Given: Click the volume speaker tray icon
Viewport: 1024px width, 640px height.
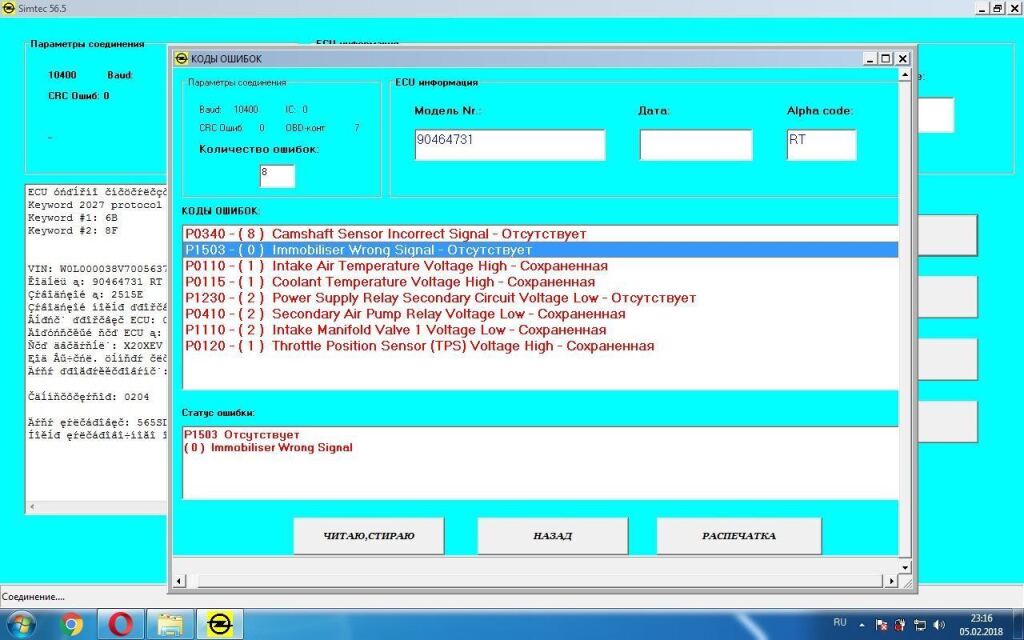Looking at the screenshot, I should click(937, 624).
